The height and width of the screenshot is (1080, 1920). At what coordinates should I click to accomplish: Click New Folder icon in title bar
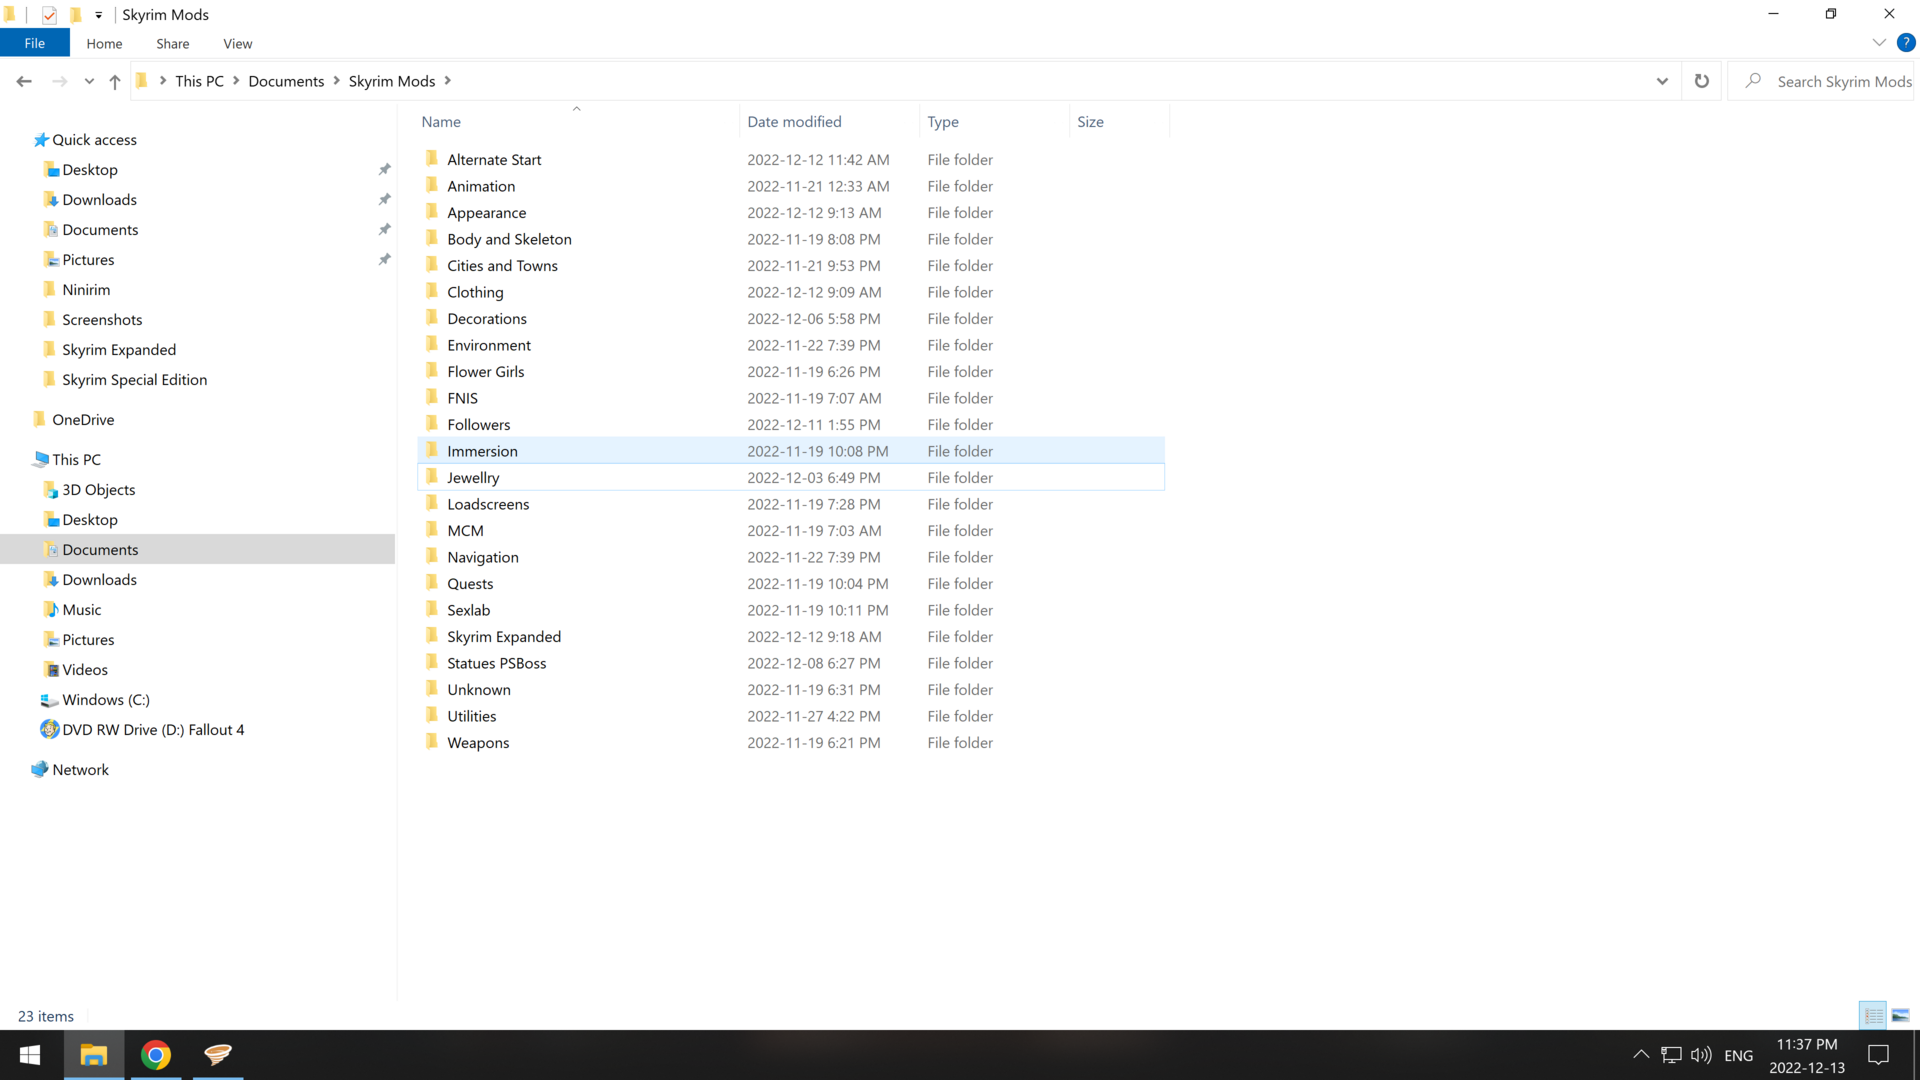pos(75,15)
